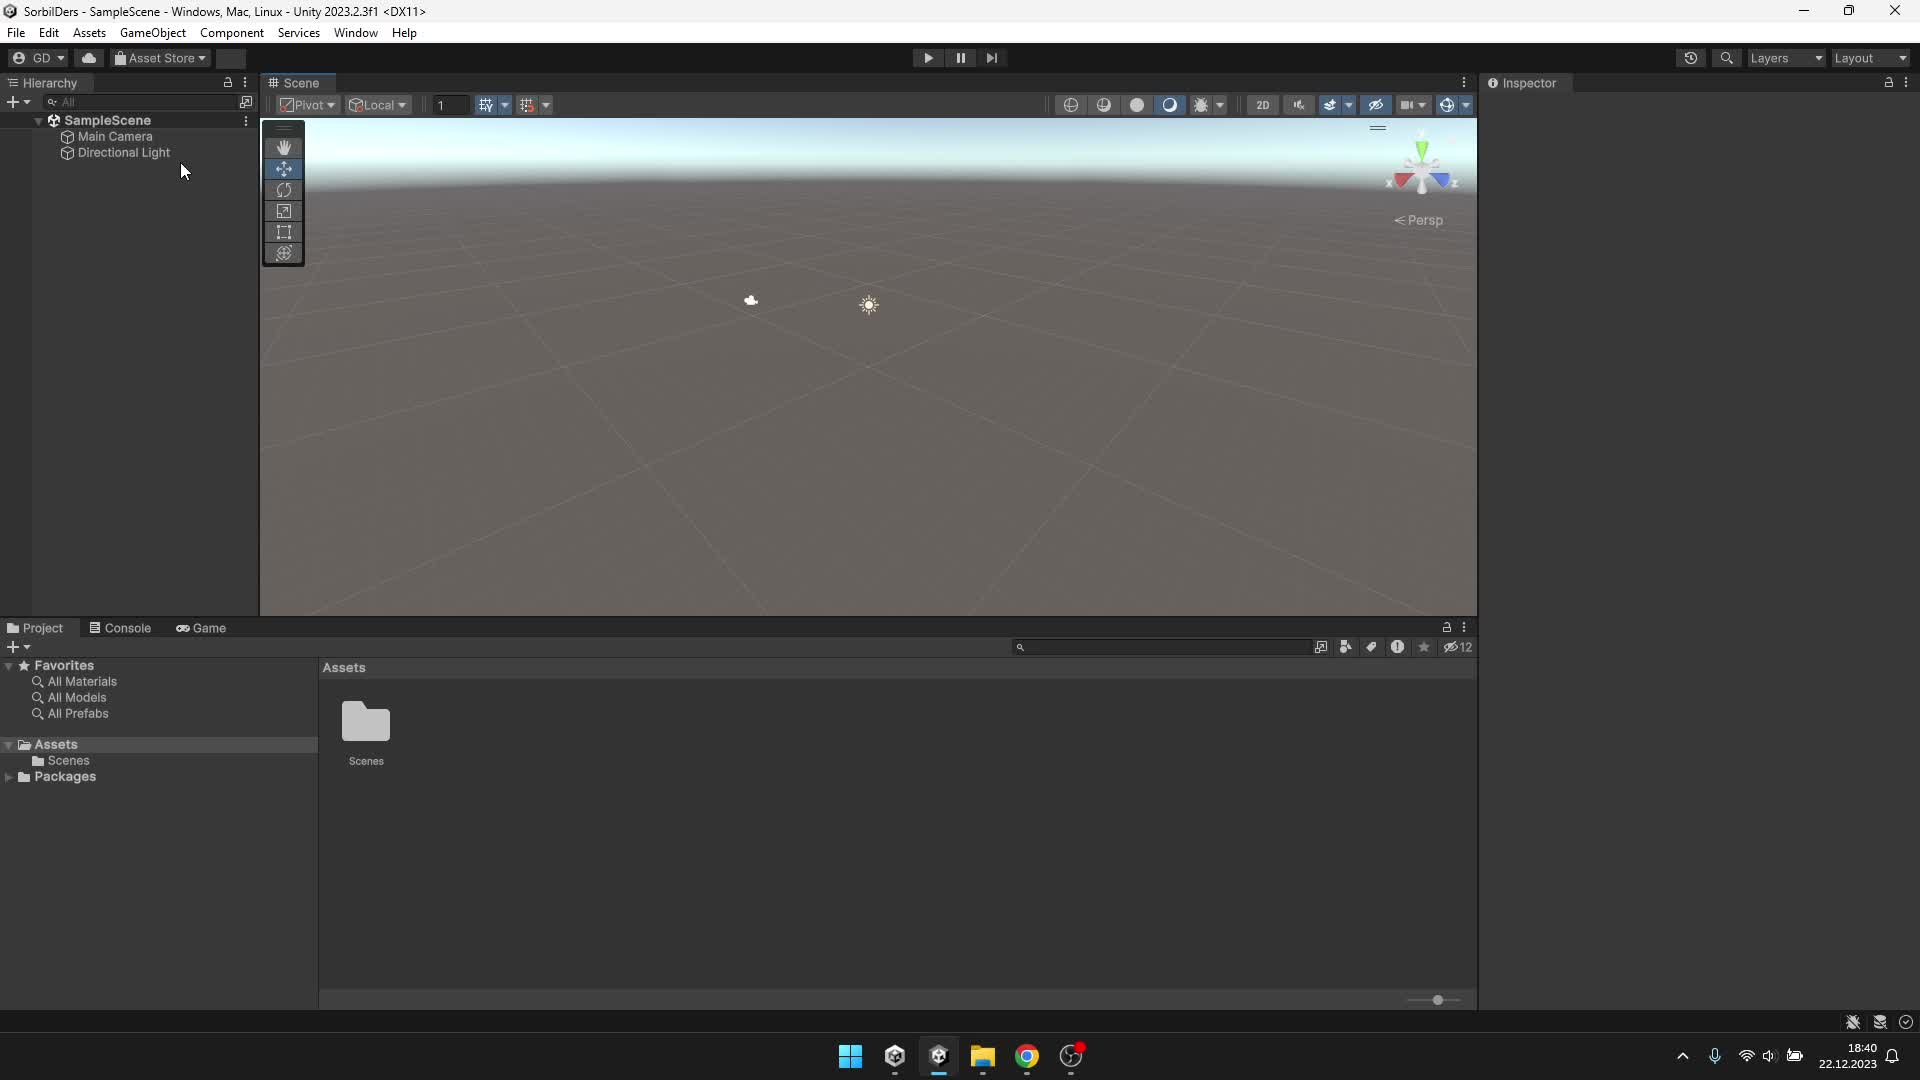Click the Transform tool icon
Screen dimensions: 1920x1080
click(284, 253)
